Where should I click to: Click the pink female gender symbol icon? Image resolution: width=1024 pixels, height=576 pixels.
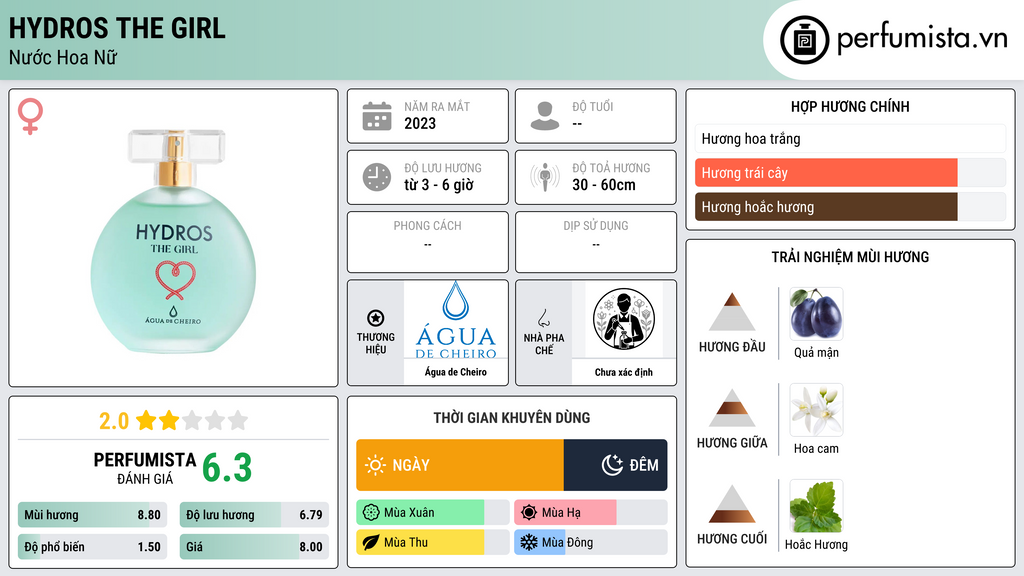[x=30, y=116]
